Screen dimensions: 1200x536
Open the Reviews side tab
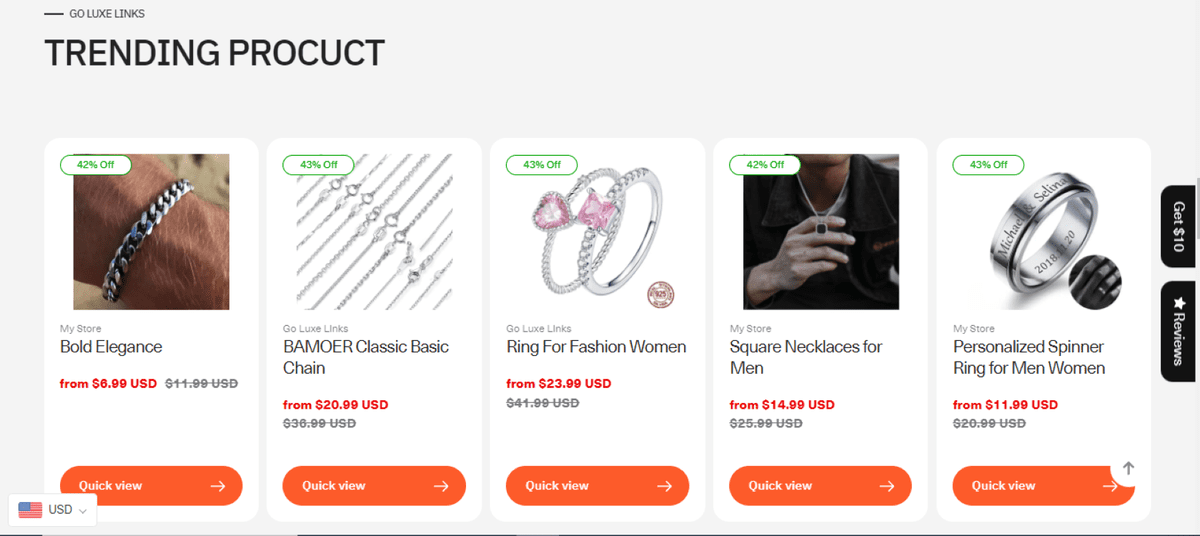point(1178,331)
